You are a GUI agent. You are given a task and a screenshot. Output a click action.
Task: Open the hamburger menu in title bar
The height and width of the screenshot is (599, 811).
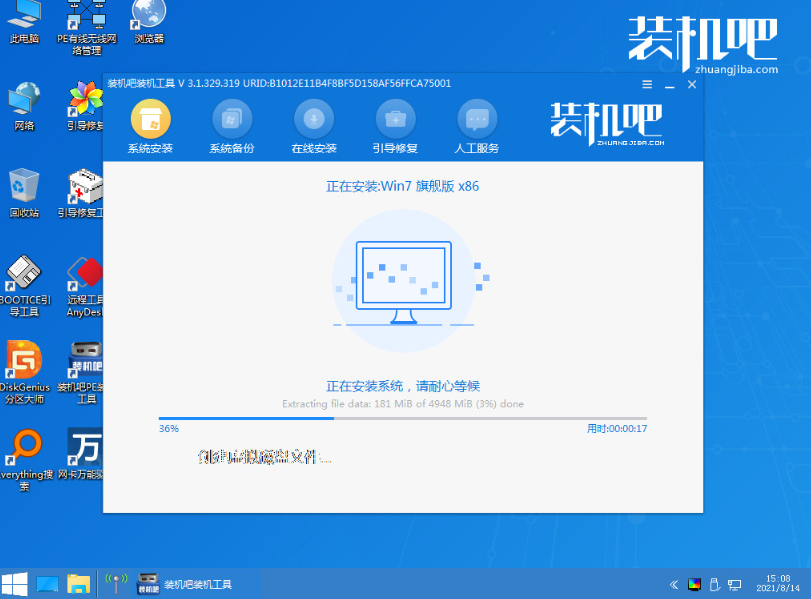(647, 85)
